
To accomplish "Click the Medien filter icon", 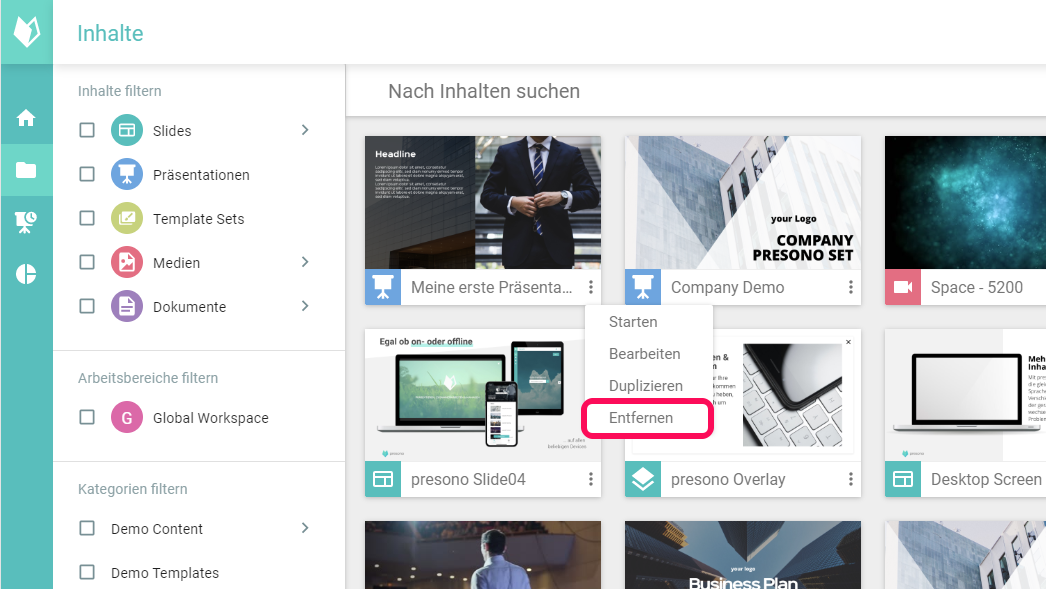I will pyautogui.click(x=127, y=262).
